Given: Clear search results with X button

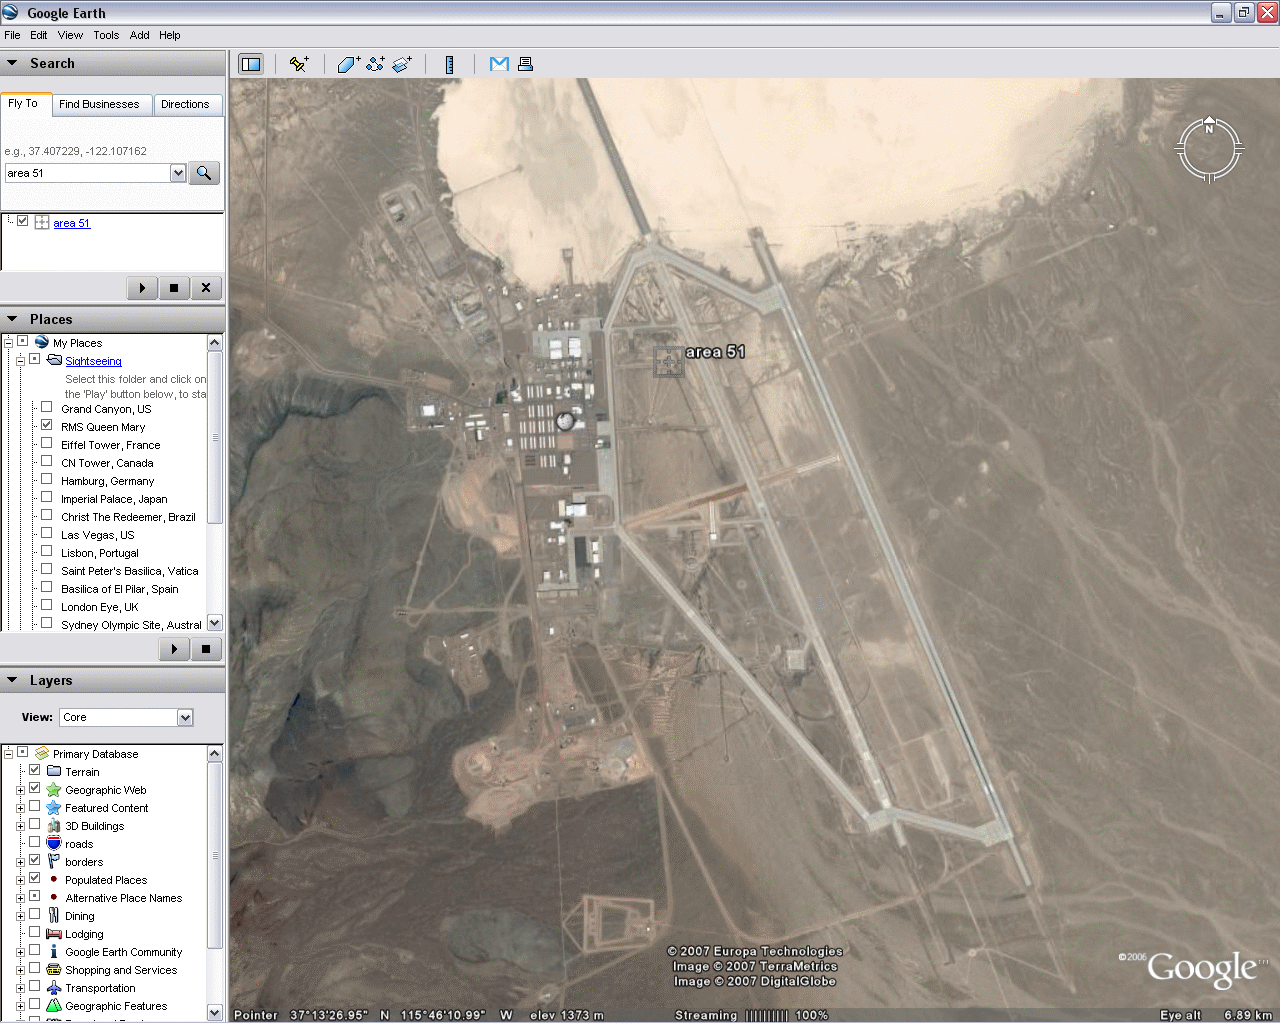Looking at the screenshot, I should (x=206, y=288).
